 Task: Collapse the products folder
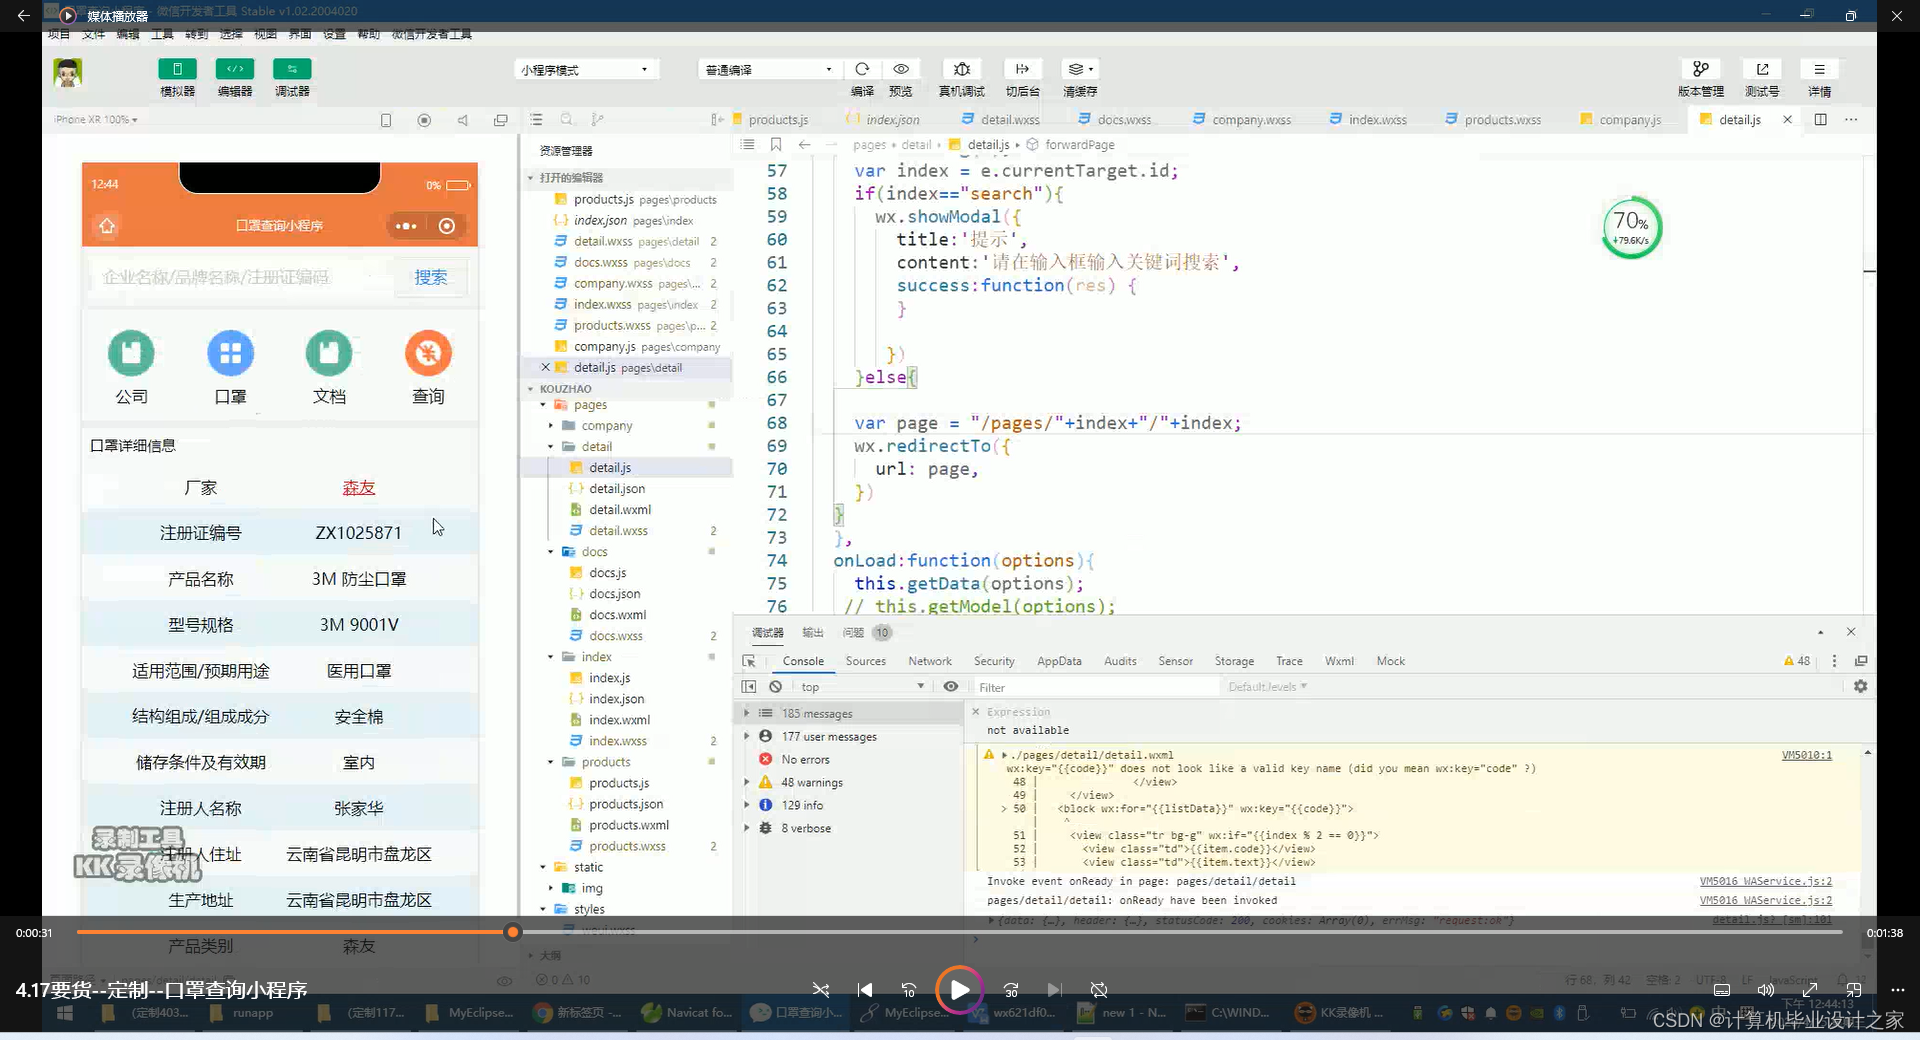[x=550, y=762]
